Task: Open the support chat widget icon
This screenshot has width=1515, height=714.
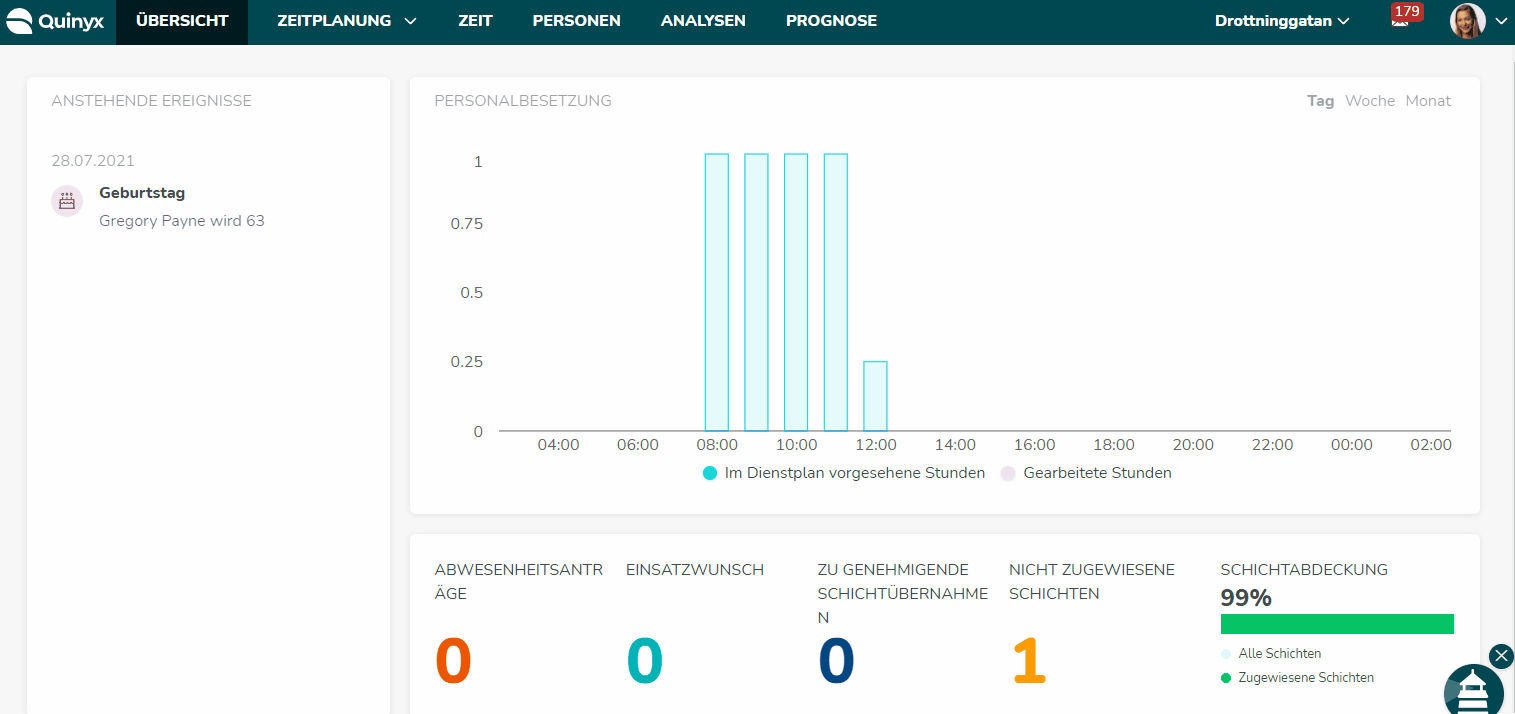Action: (x=1474, y=691)
